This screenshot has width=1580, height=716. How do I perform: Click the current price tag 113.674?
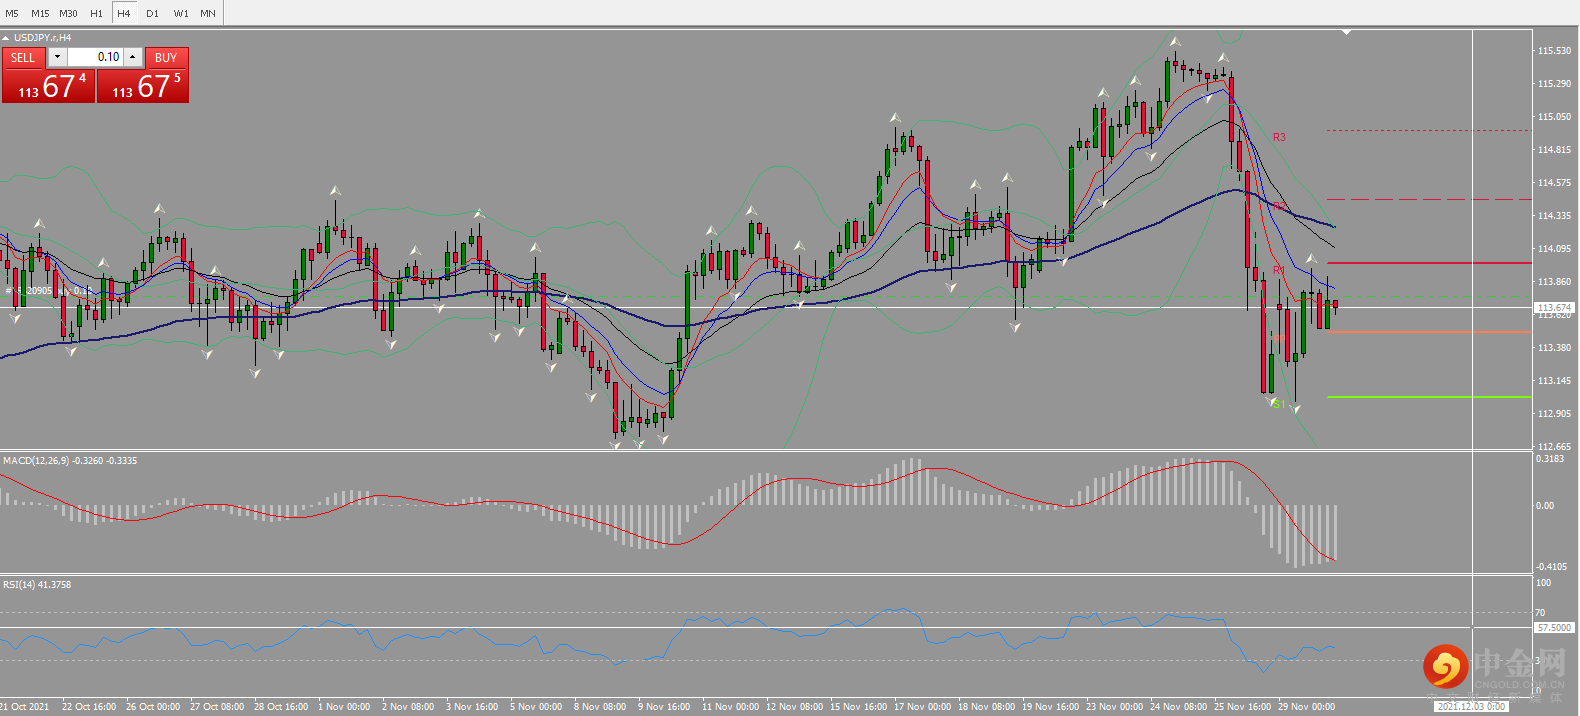(1555, 308)
